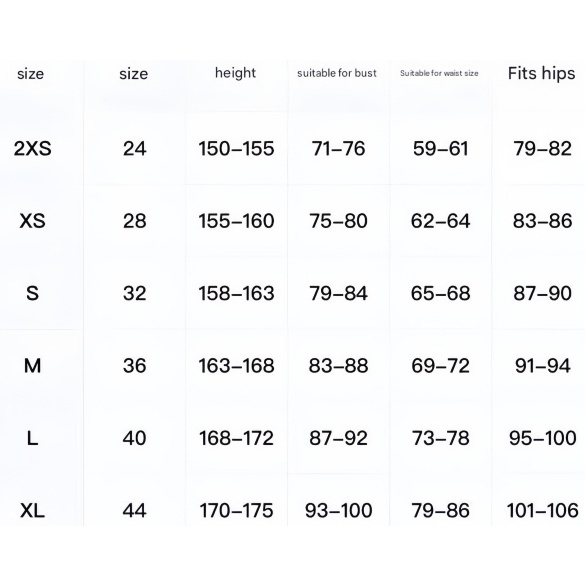Select the XS size row label

coord(32,221)
